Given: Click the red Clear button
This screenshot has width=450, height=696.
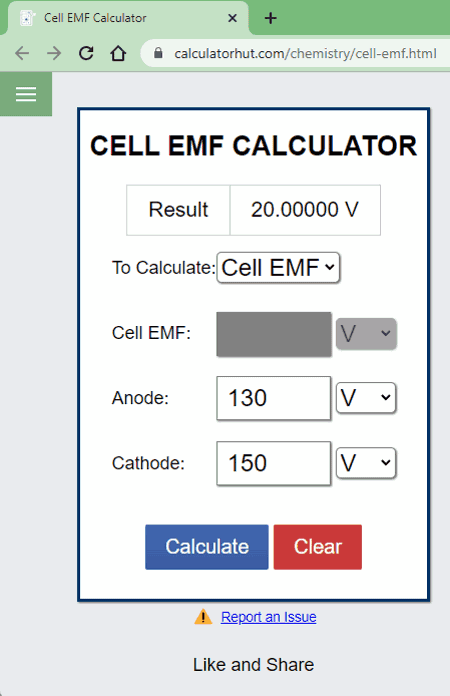Looking at the screenshot, I should (x=318, y=547).
